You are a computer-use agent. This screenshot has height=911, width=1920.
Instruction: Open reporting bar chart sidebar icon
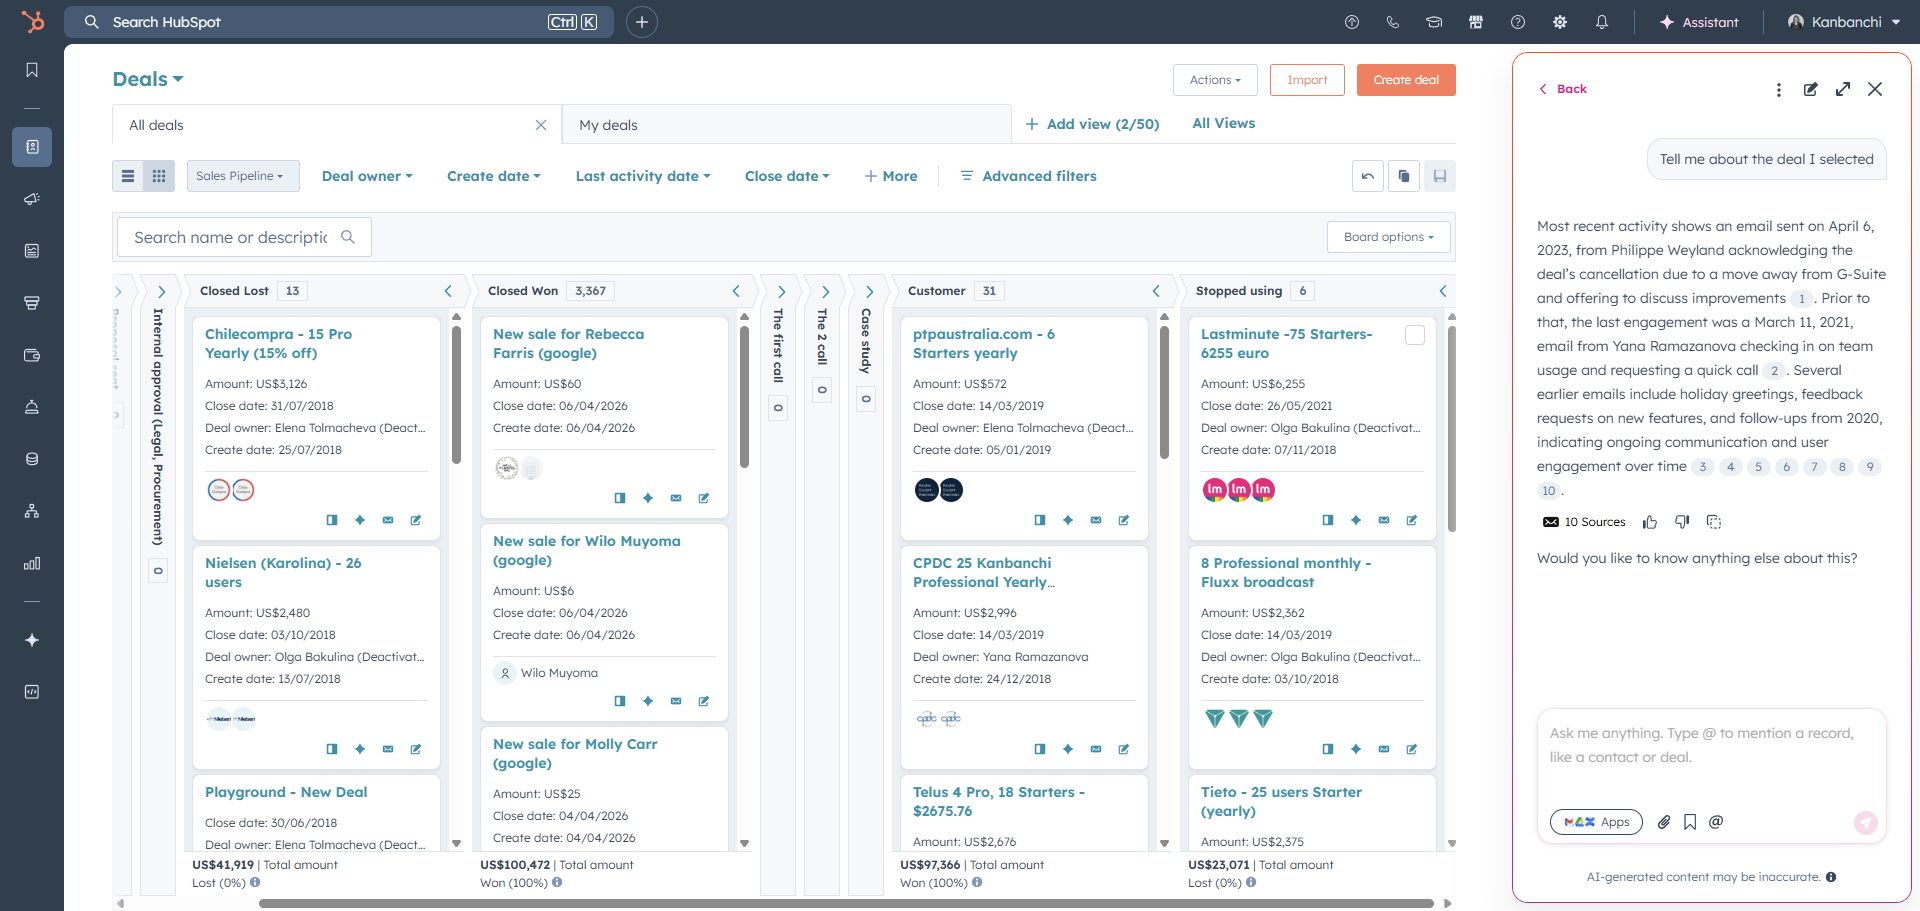(x=32, y=563)
